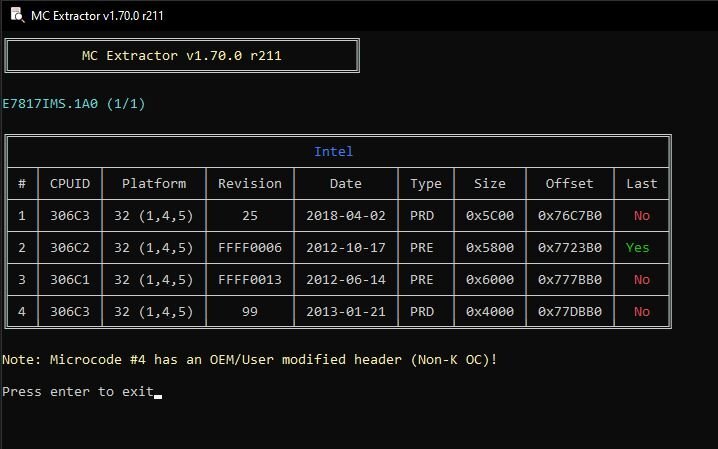The width and height of the screenshot is (718, 449).
Task: Click the 'Size' column header
Action: [490, 184]
